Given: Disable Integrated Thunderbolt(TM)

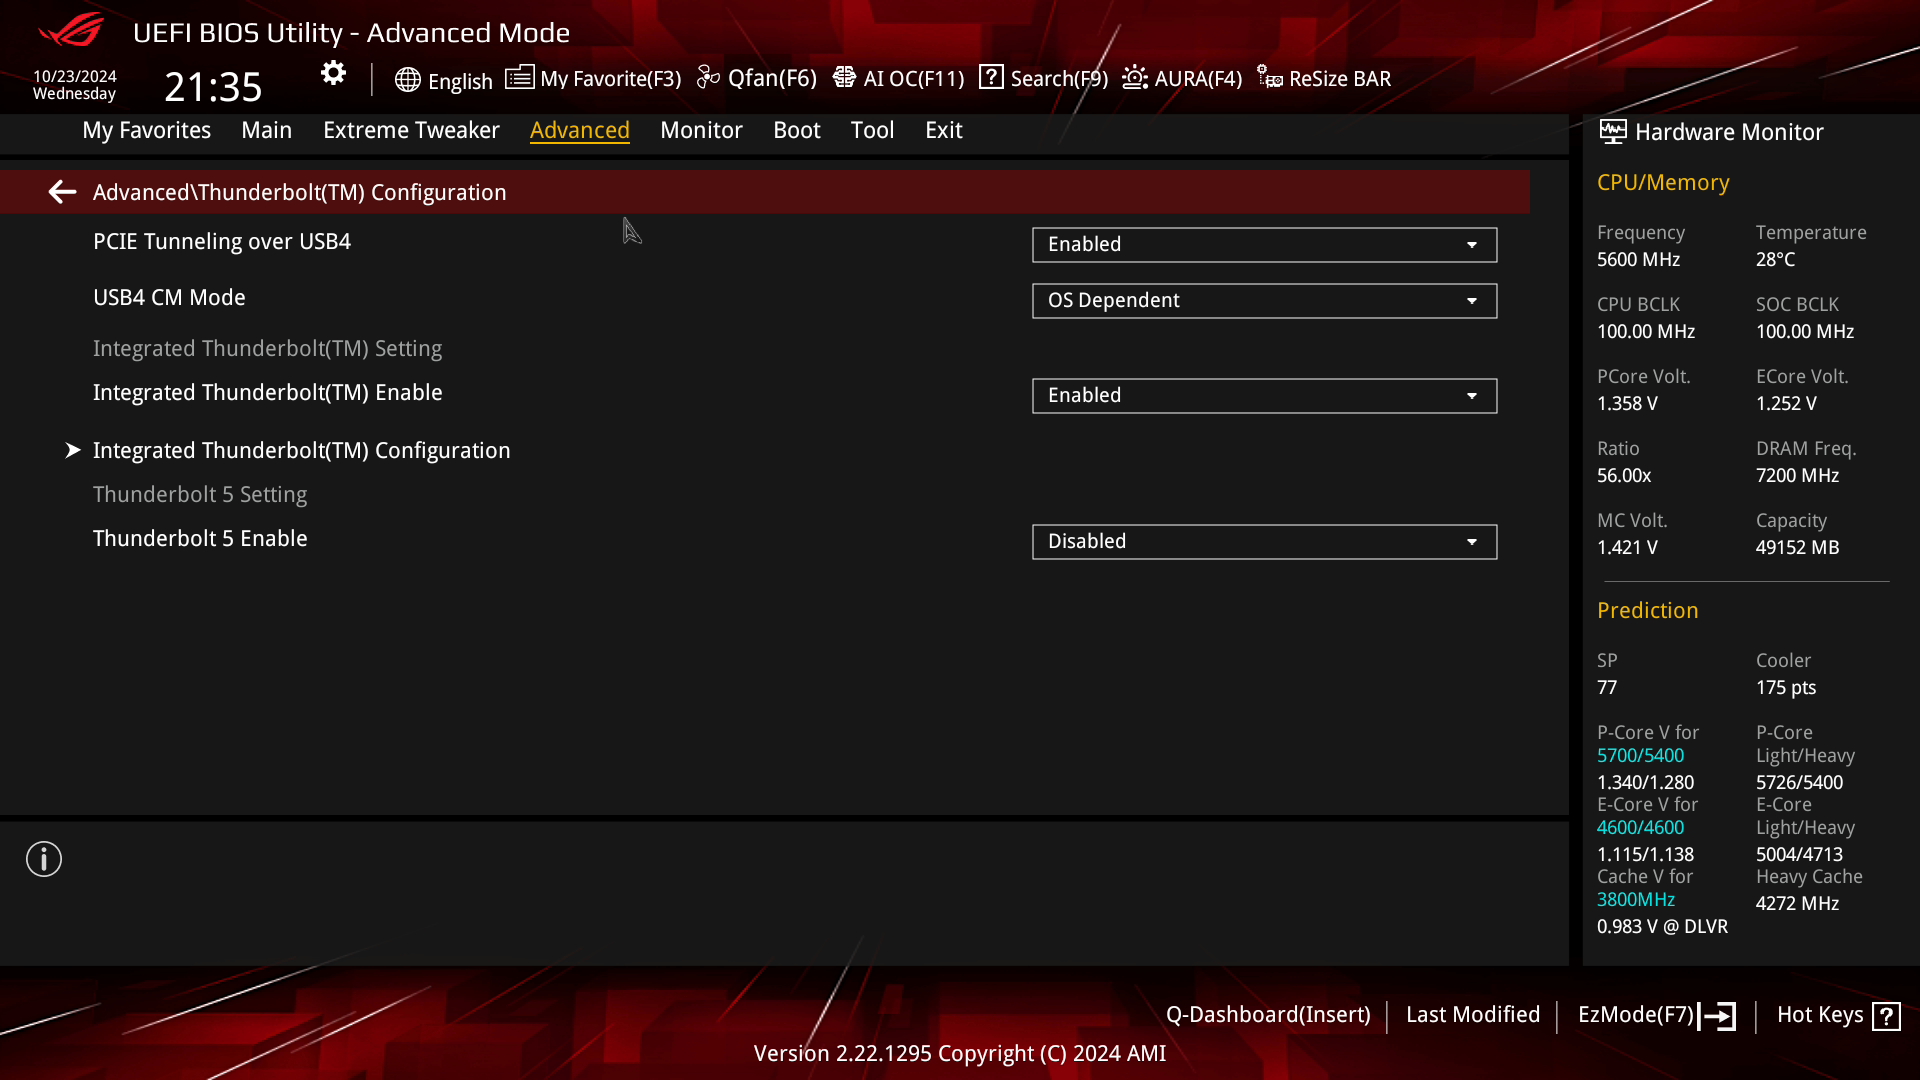Looking at the screenshot, I should tap(1264, 395).
